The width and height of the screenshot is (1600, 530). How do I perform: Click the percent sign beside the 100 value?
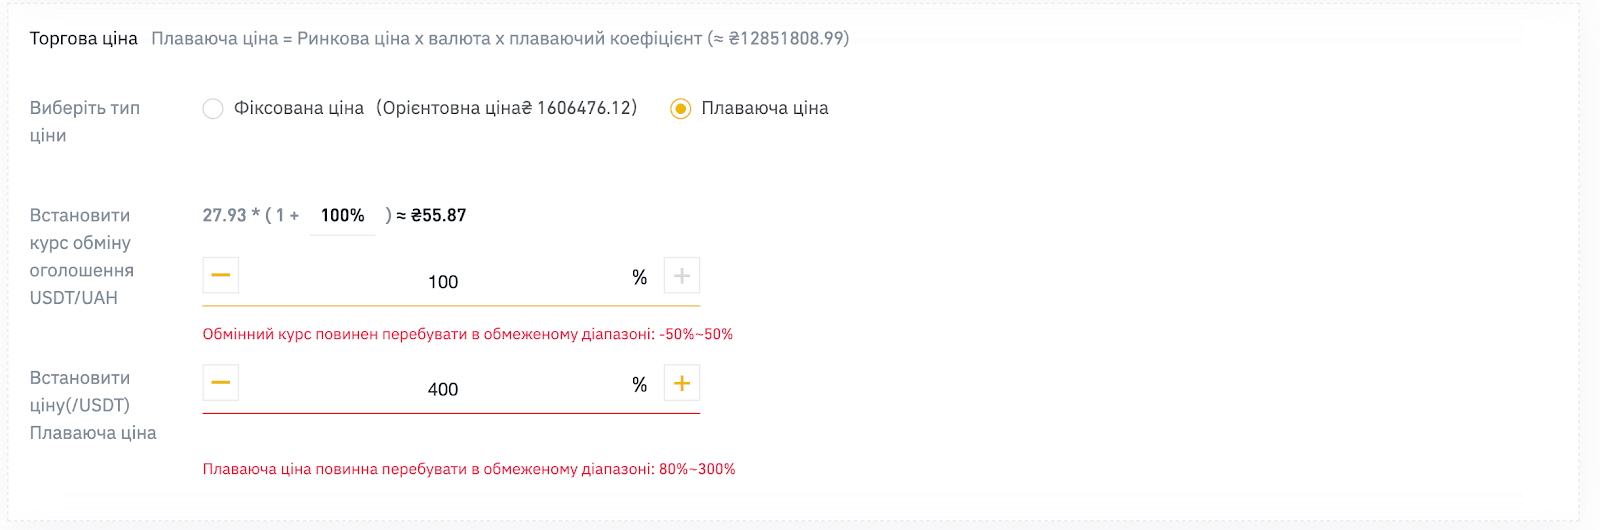click(640, 277)
